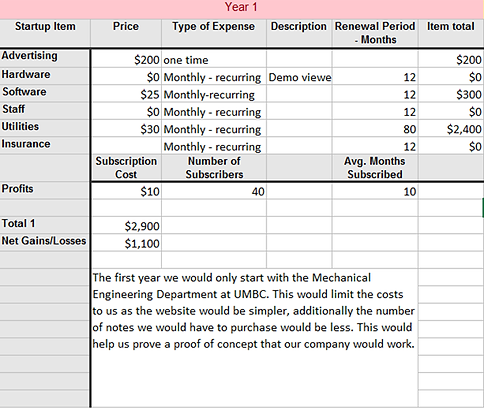Select the 'Year 1' title cell
The width and height of the screenshot is (484, 409).
coord(242,8)
